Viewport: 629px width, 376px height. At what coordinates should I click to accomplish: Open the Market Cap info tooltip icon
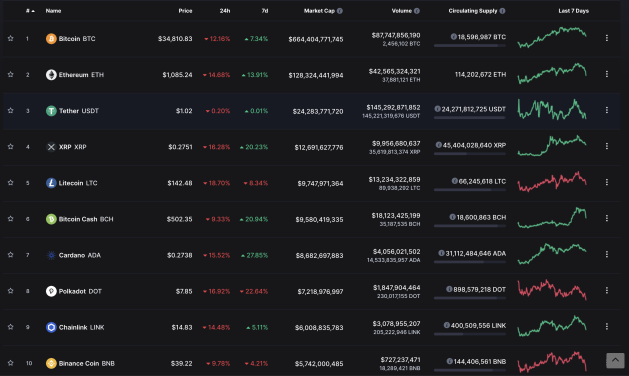(340, 11)
